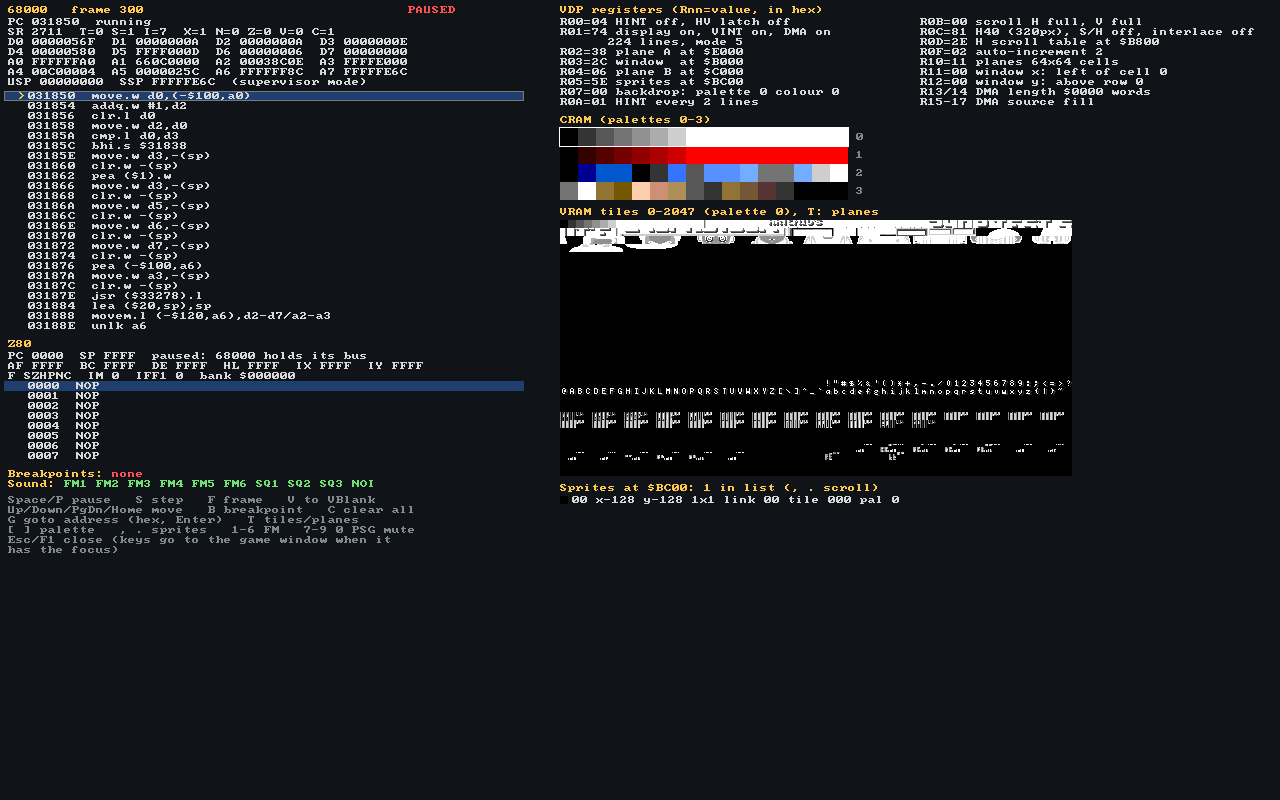Click the Z80 line 0007 NOP
The width and height of the screenshot is (1280, 800).
63,456
